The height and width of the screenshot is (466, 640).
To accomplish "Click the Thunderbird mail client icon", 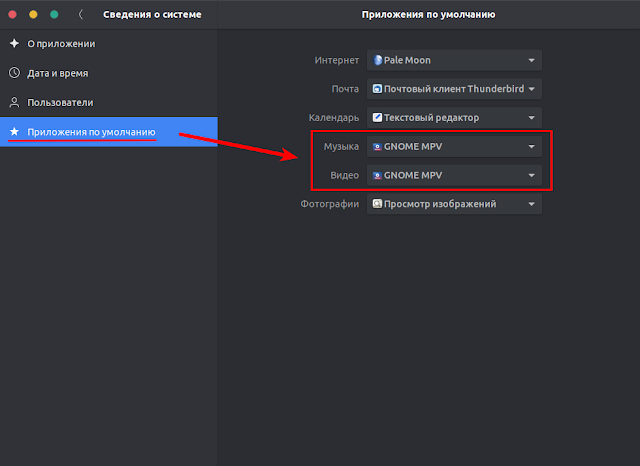I will tap(378, 89).
